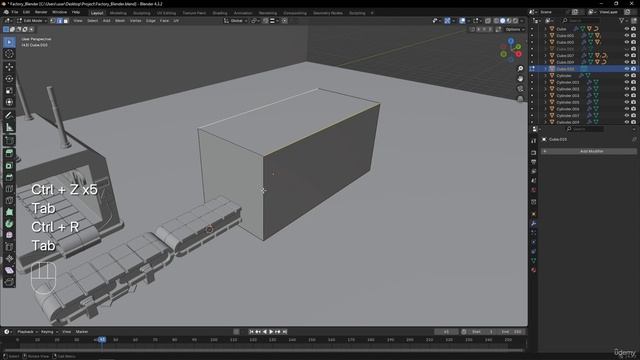Switch to solid viewport shading
640x360 pixels.
point(502,20)
